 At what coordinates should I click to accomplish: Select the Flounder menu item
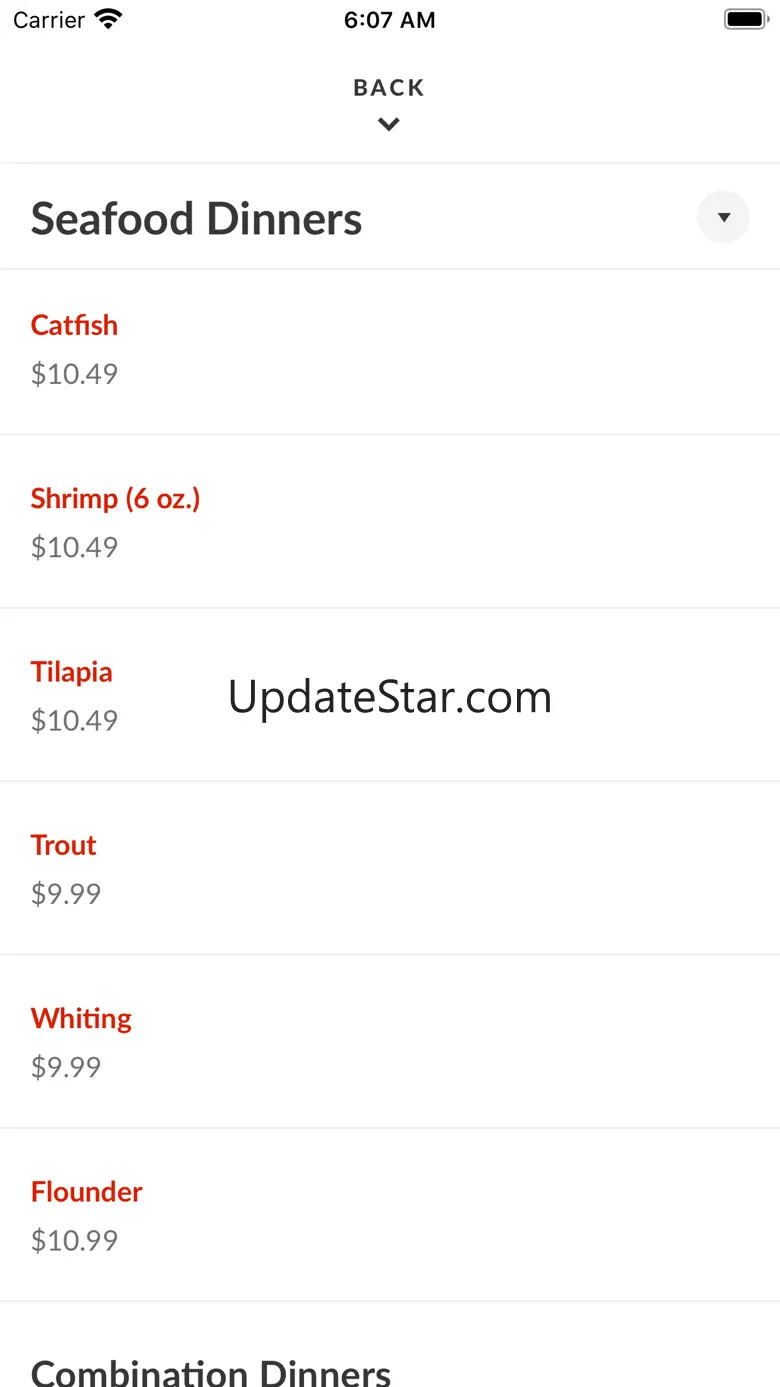(86, 1192)
